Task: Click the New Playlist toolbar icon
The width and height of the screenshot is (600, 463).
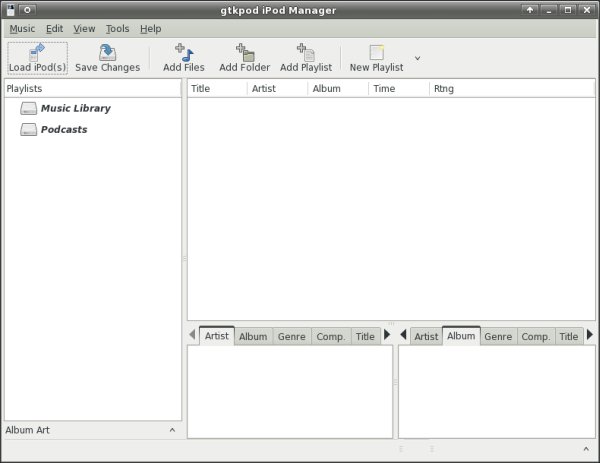Action: [377, 52]
